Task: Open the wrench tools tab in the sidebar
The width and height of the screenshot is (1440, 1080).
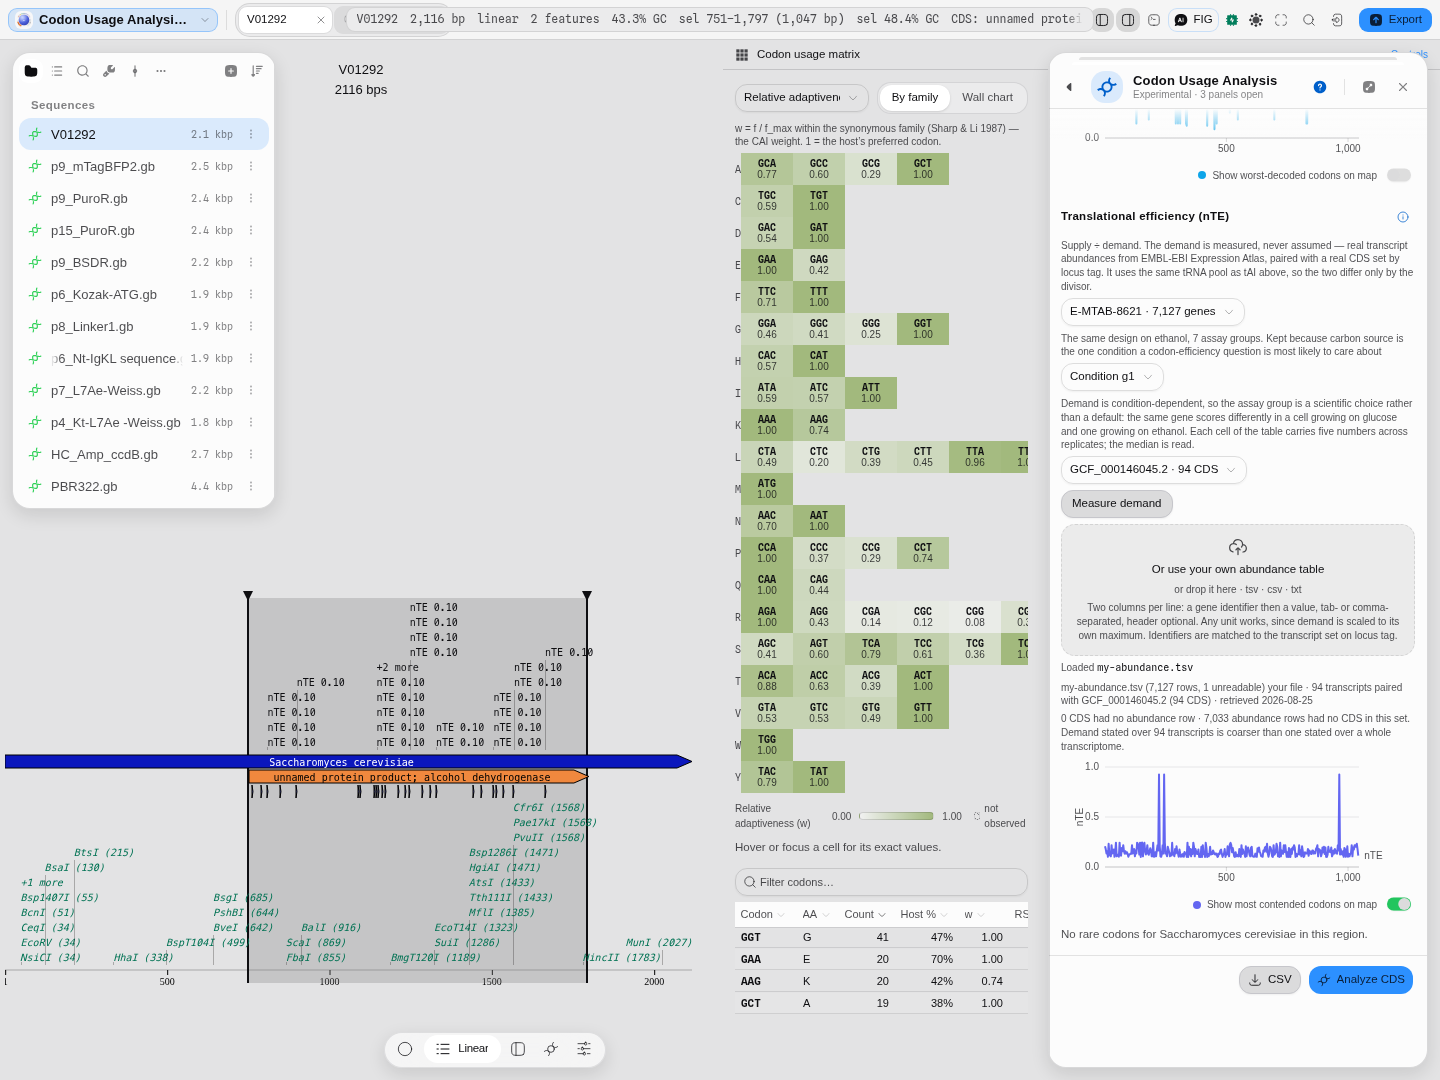Action: coord(109,71)
